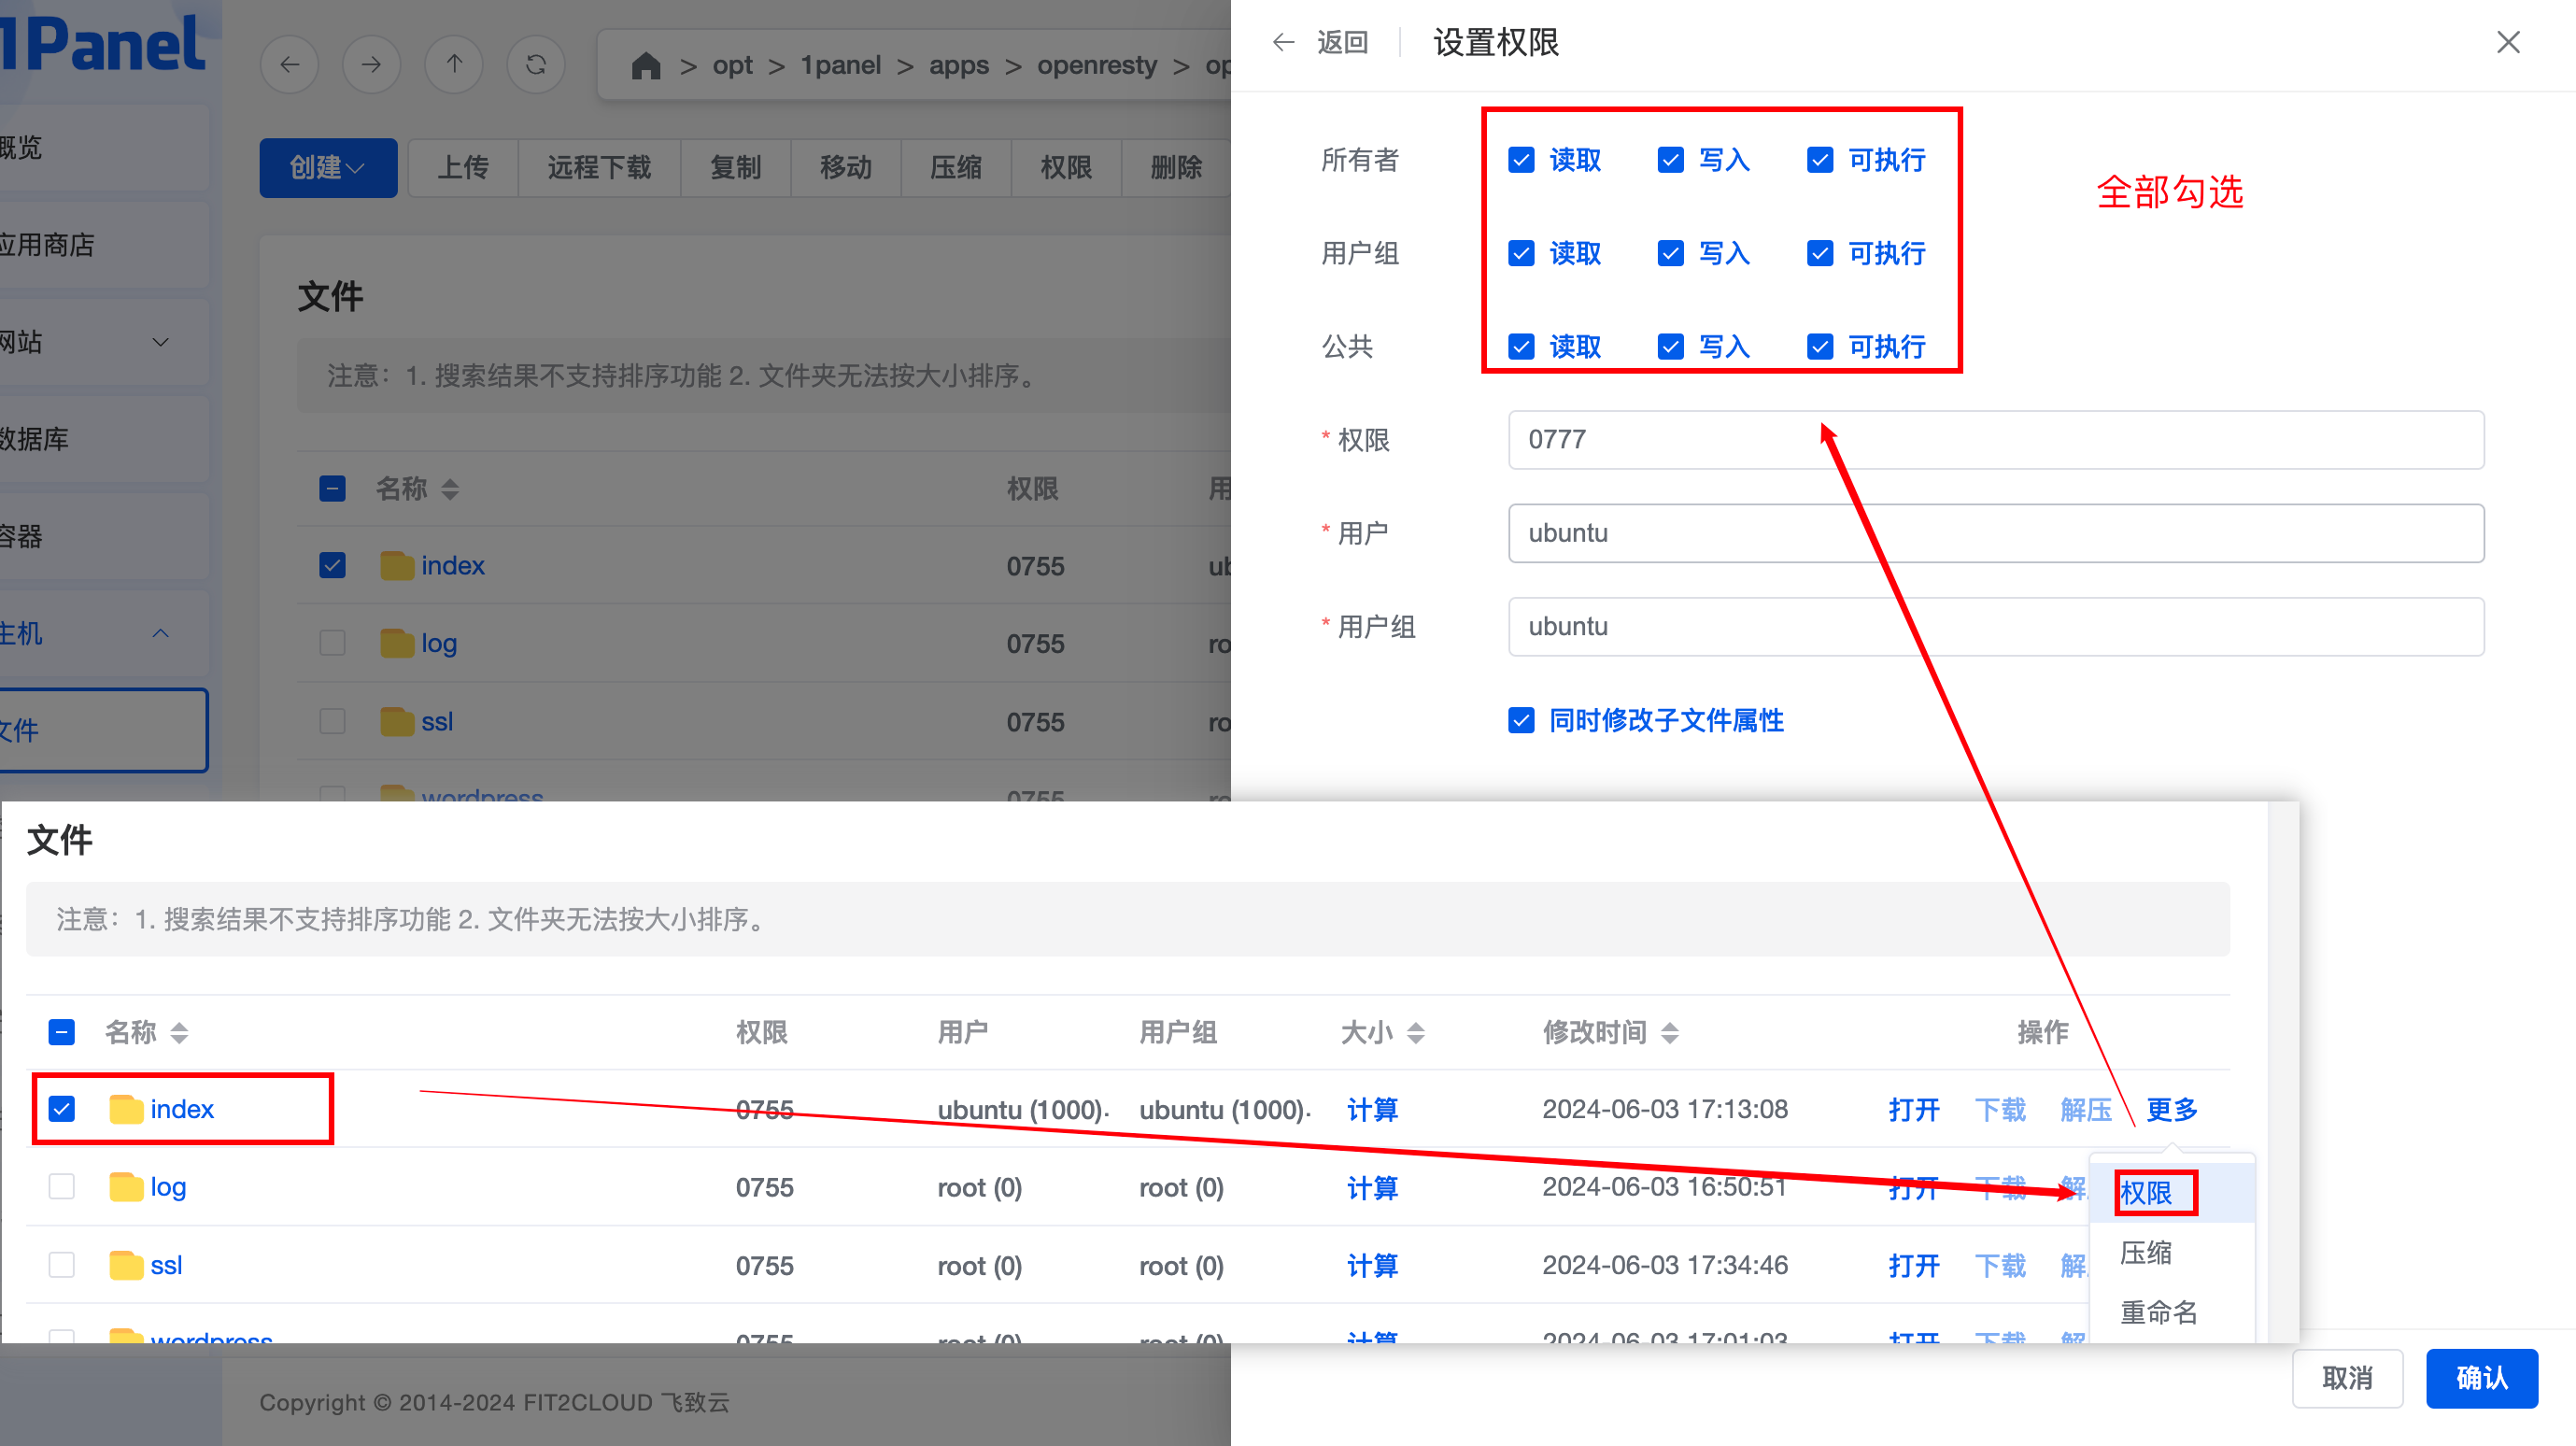Open 应用商店 in the sidebar
Screen dimensions: 2576x1446
pyautogui.click(x=104, y=245)
